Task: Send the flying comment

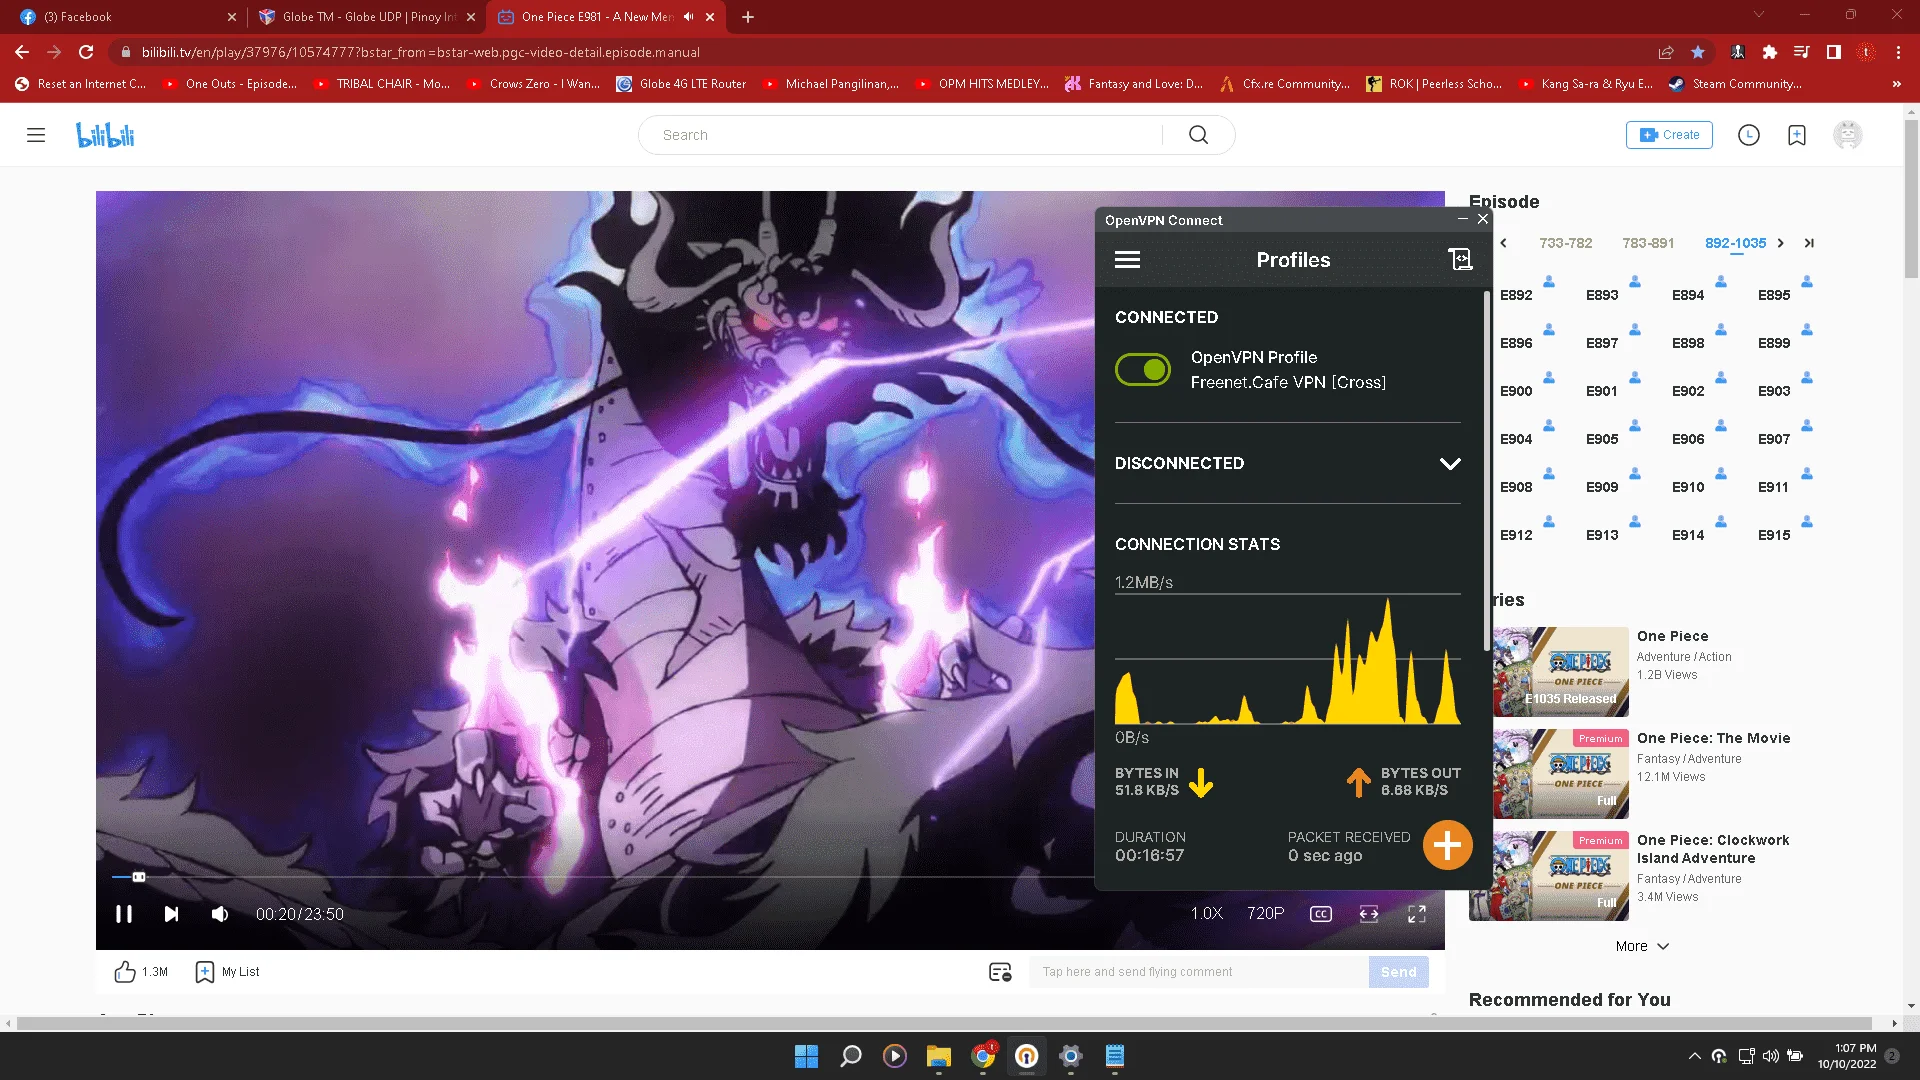Action: coord(1398,972)
